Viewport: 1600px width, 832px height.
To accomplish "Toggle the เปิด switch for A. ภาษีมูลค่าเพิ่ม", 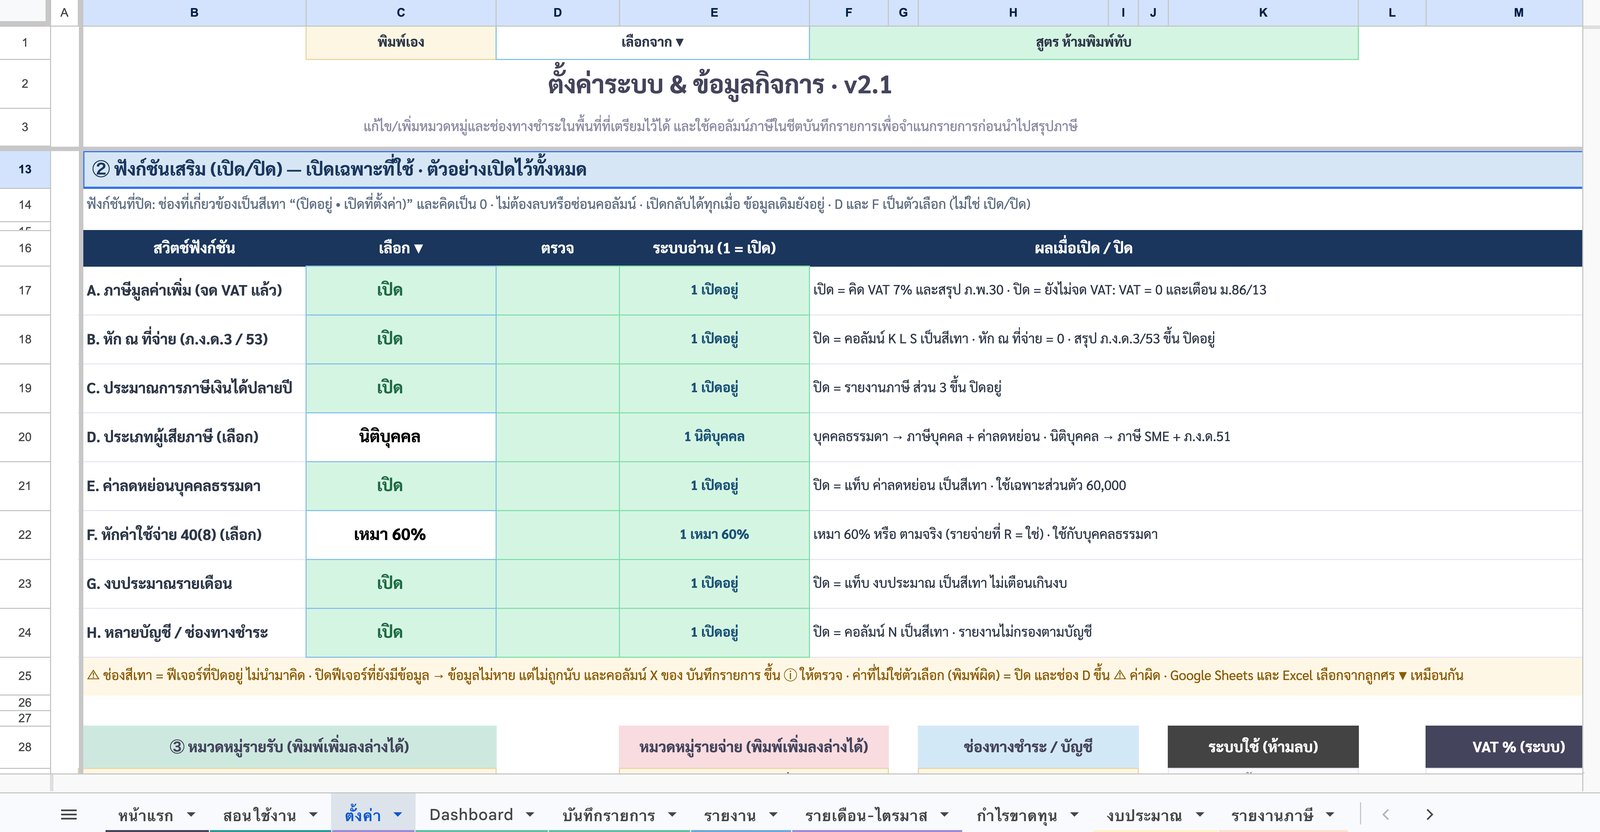I will [401, 290].
